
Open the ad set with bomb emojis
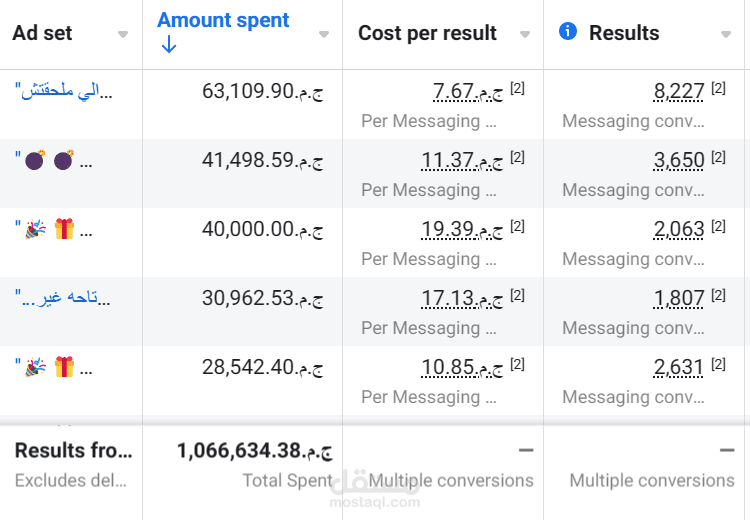coord(53,161)
